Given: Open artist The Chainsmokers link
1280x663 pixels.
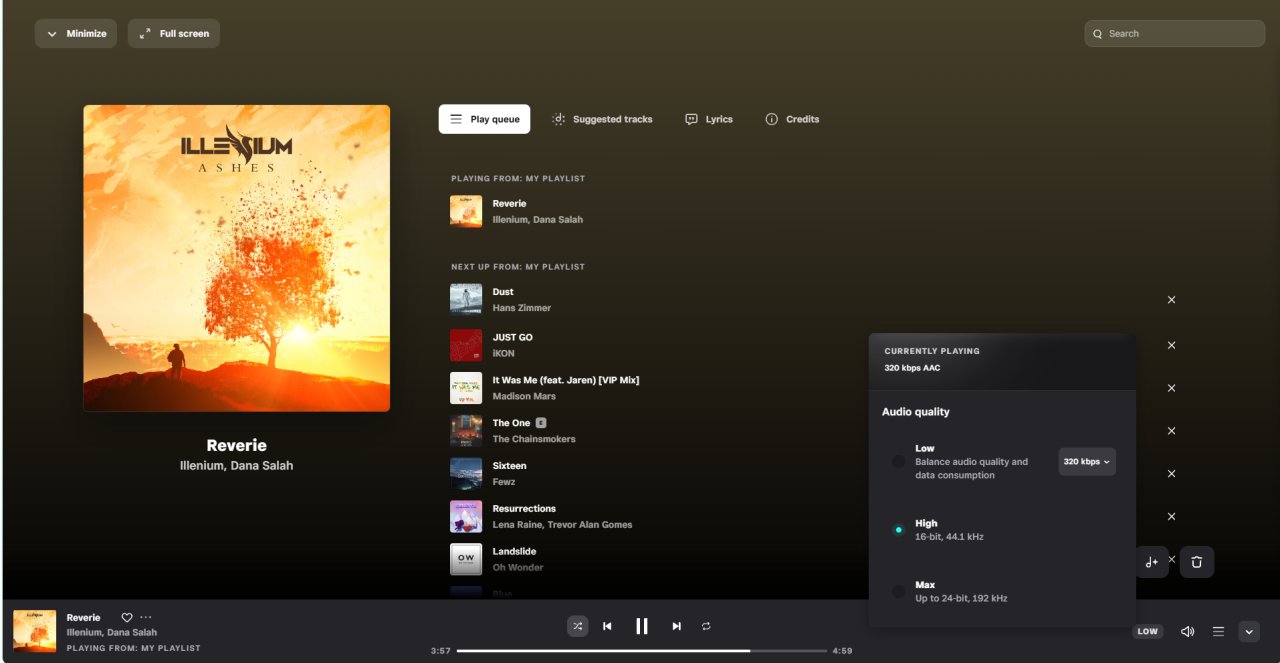Looking at the screenshot, I should [534, 439].
